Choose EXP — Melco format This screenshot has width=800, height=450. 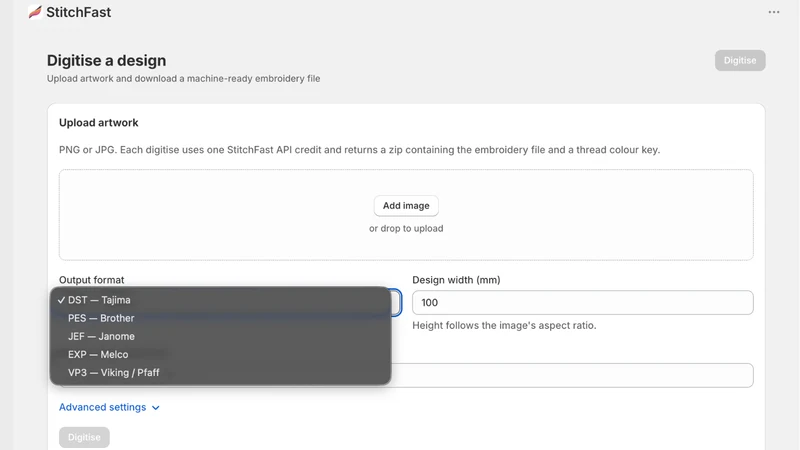tap(220, 354)
